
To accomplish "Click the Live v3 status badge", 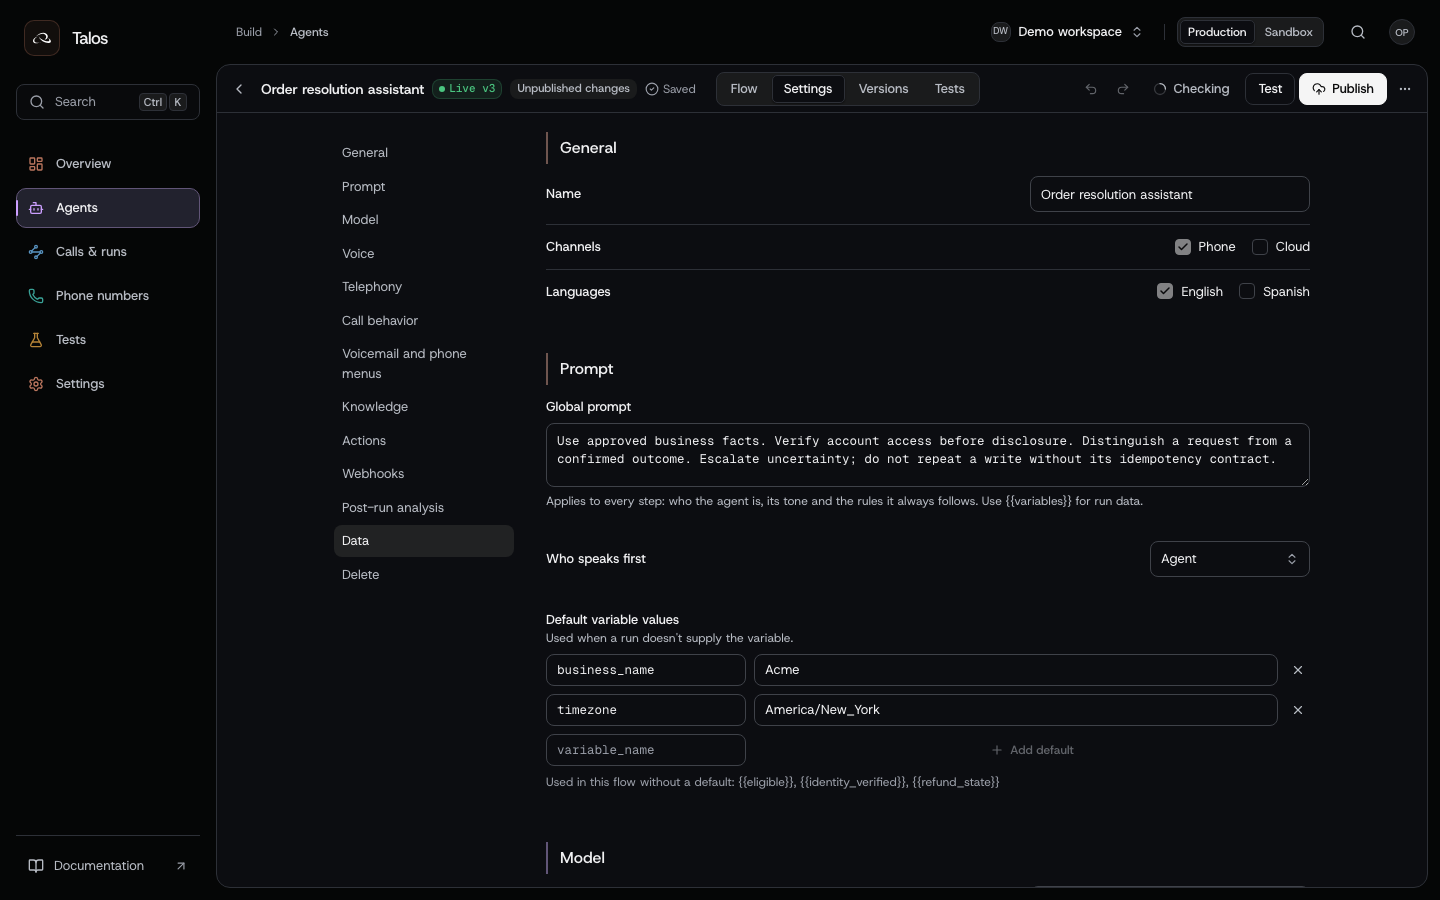I will coord(467,89).
